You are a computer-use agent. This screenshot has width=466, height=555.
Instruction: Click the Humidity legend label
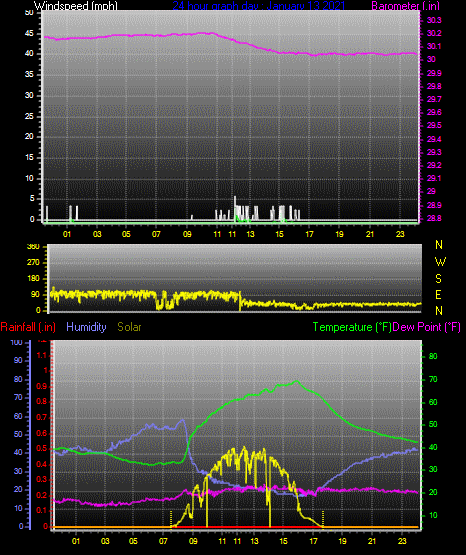click(86, 327)
